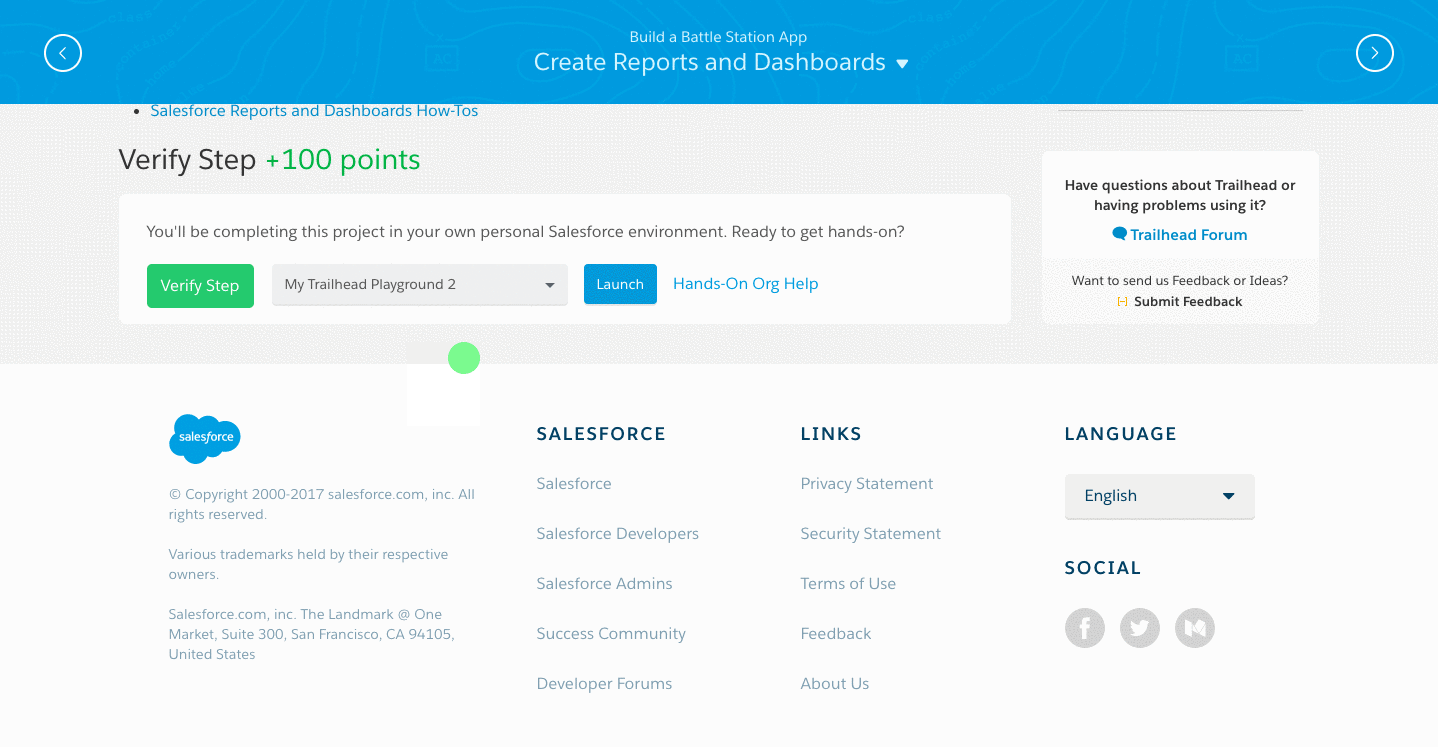This screenshot has width=1438, height=747.
Task: Open the Terms of Use link
Action: [x=848, y=584]
